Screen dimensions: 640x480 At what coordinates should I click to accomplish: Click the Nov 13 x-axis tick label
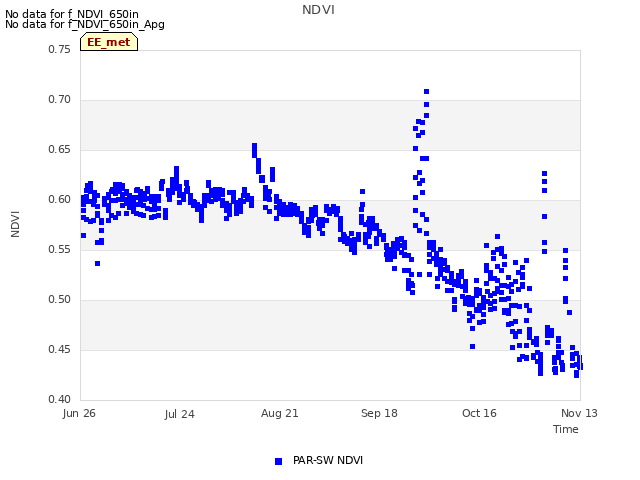579,413
